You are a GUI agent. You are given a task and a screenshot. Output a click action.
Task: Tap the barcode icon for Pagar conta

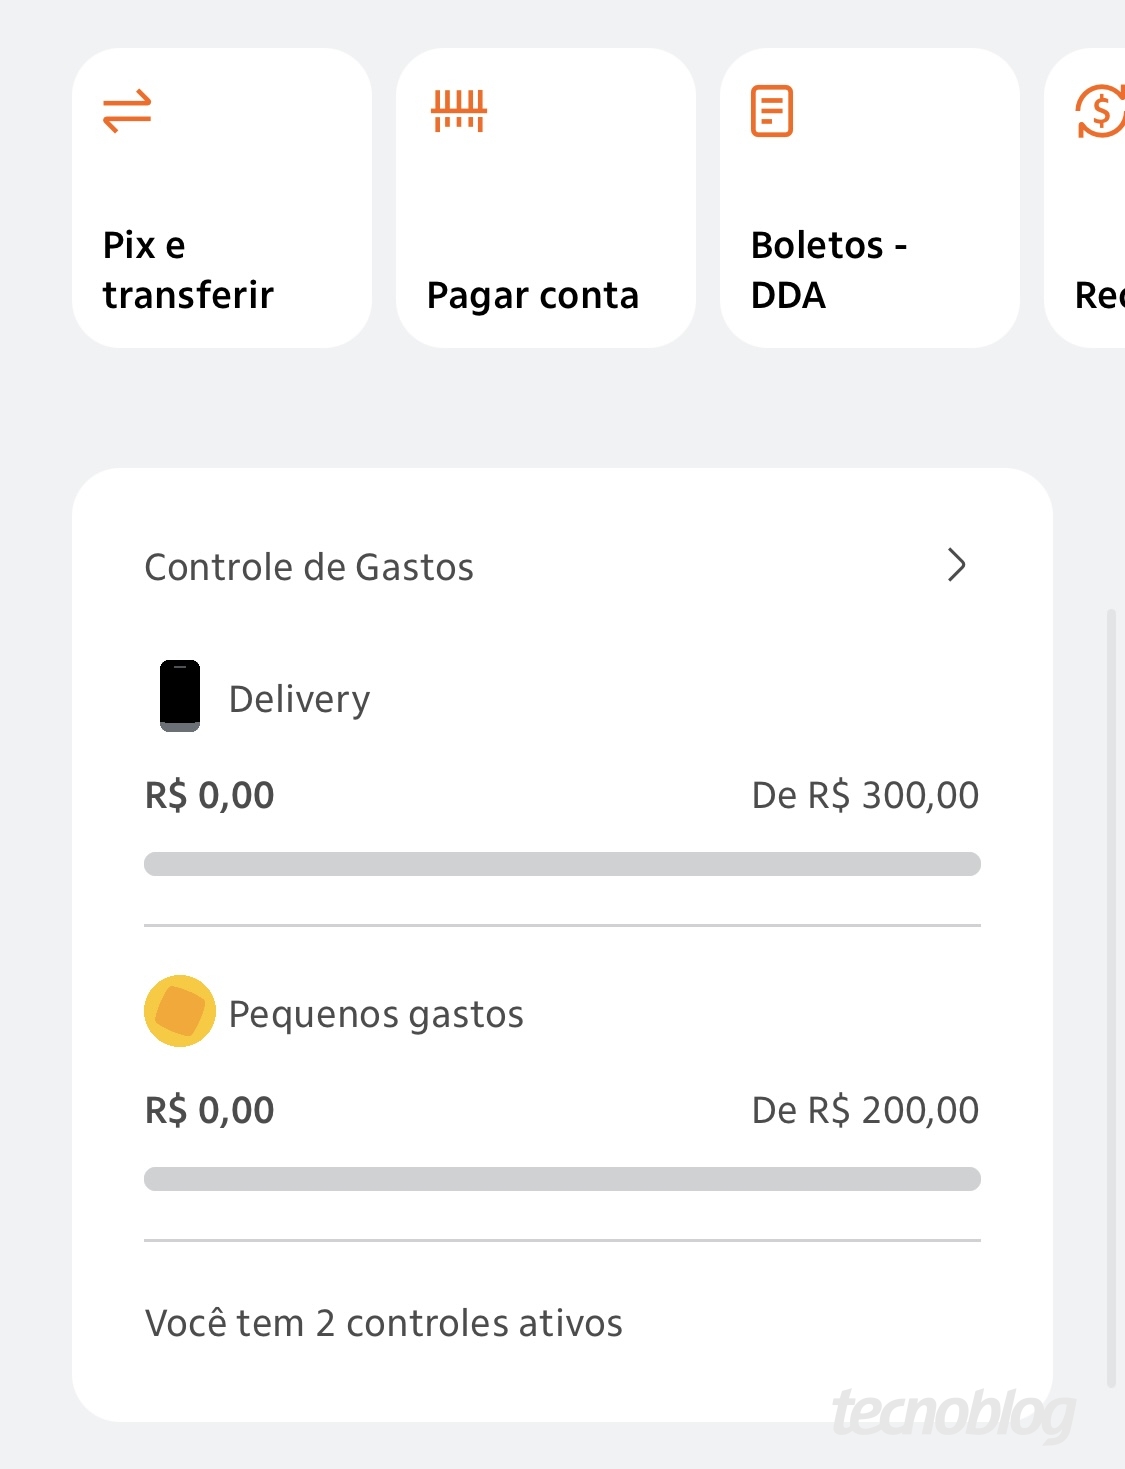tap(459, 111)
